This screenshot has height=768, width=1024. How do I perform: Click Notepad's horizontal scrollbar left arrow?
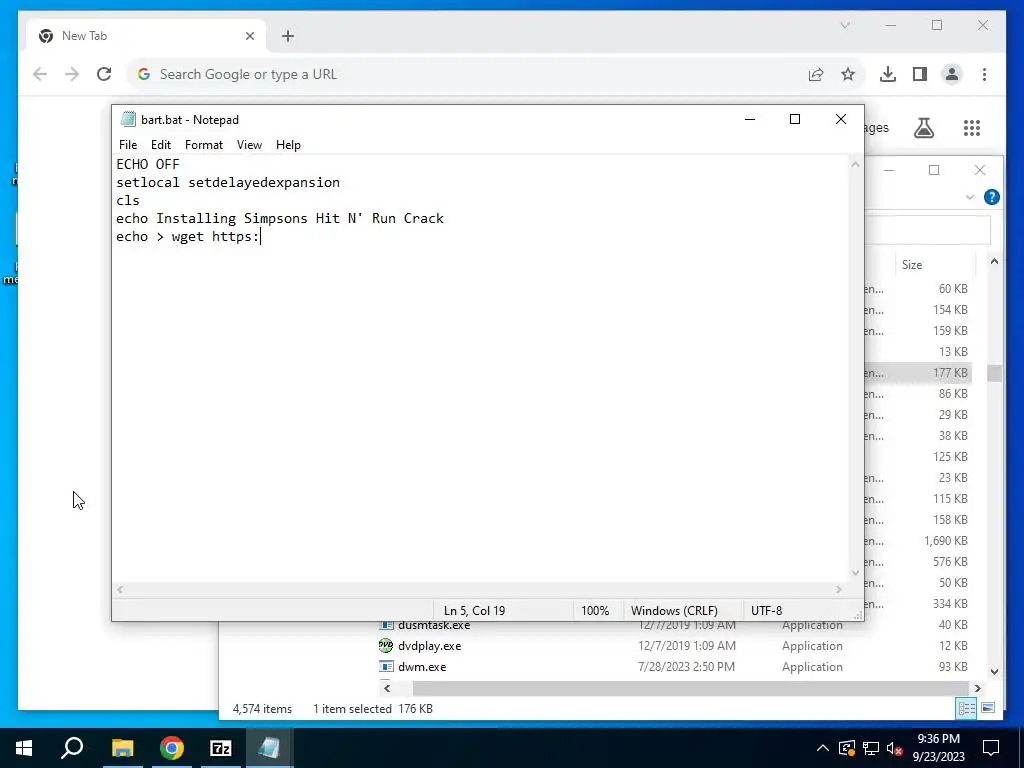pyautogui.click(x=120, y=590)
